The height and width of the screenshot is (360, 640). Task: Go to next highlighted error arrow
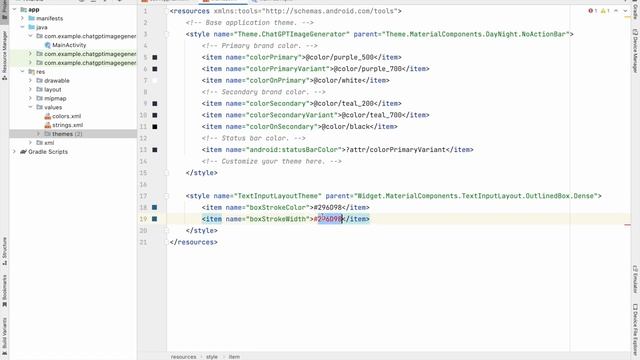(x=625, y=11)
